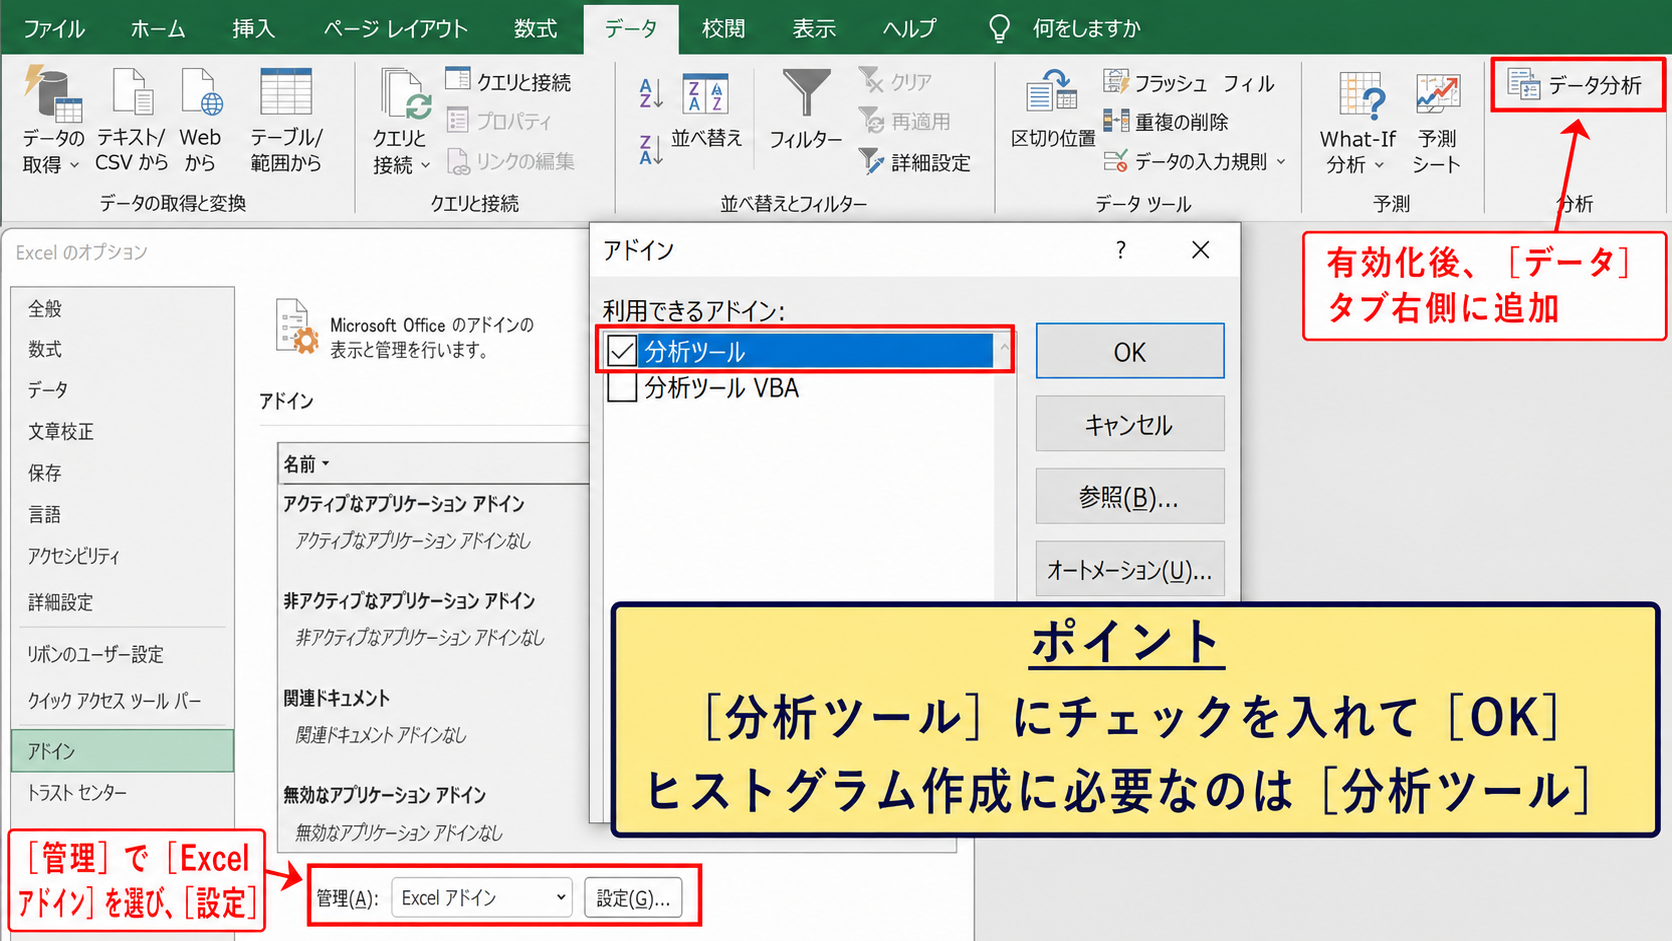Click the small クエリと接続 pane icon
Screen dimensions: 1672x941
click(458, 80)
